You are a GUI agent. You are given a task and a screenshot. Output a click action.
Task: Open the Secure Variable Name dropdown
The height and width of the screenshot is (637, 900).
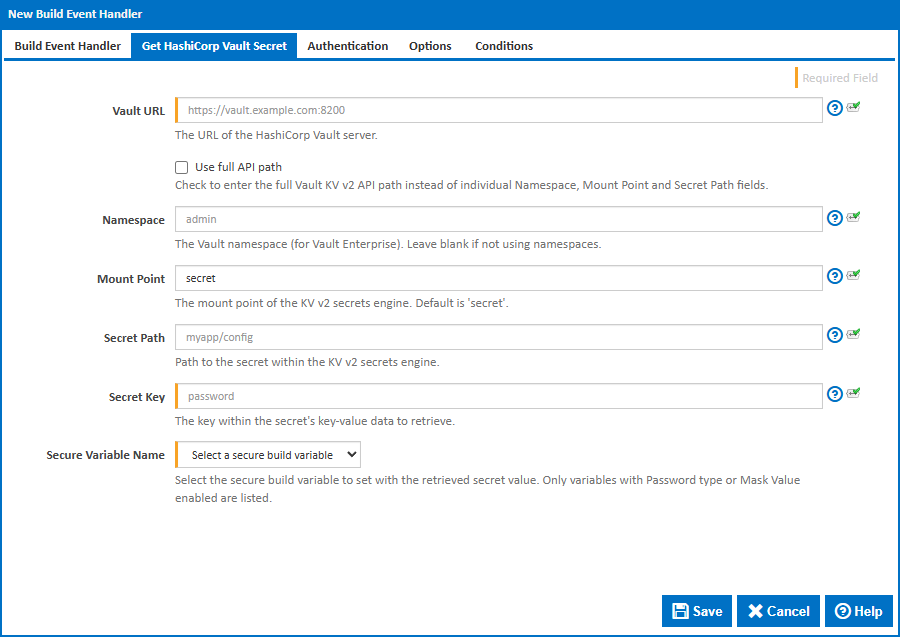(x=268, y=455)
